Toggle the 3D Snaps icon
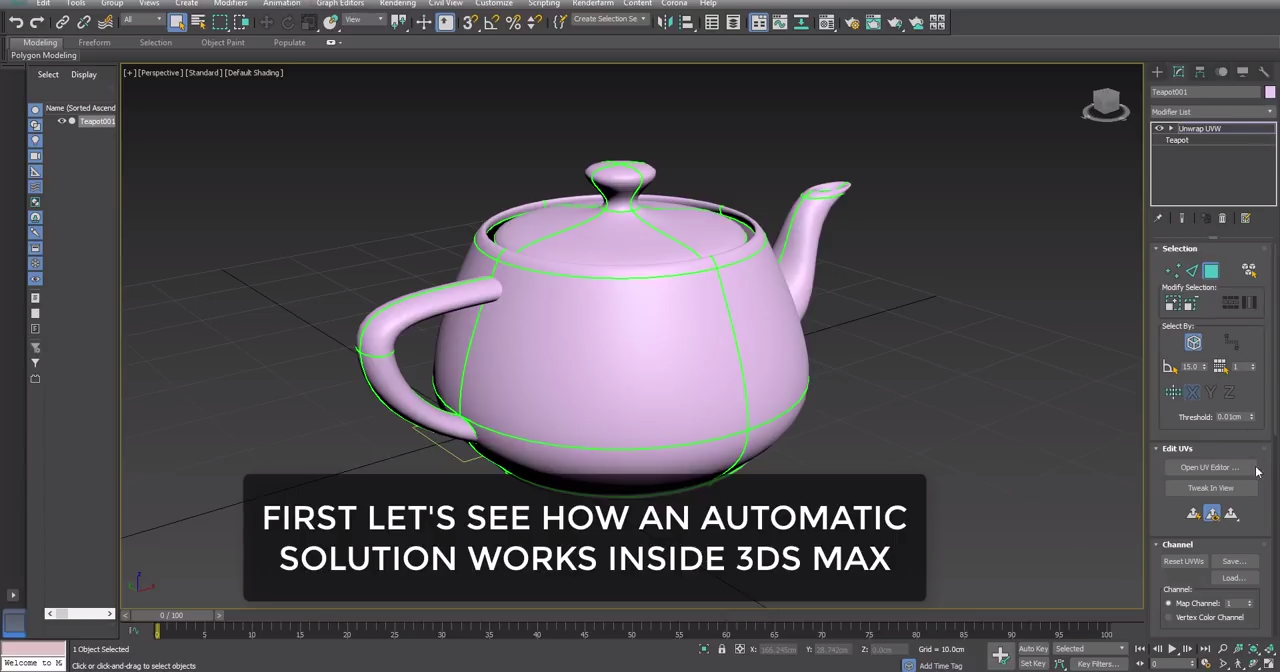The image size is (1280, 672). (x=469, y=22)
